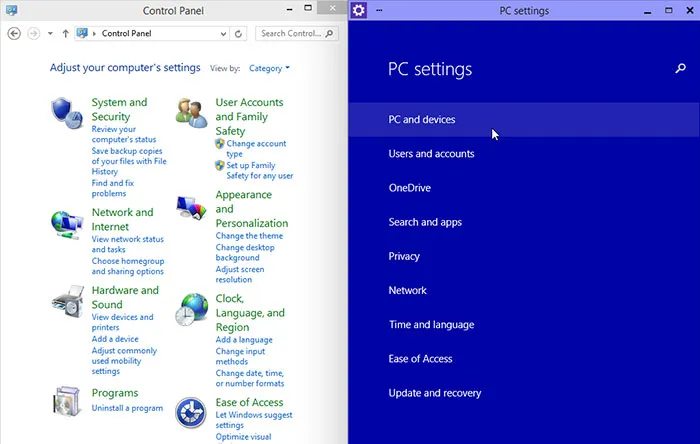Click the System and Security shield icon
700x444 pixels.
tap(66, 110)
